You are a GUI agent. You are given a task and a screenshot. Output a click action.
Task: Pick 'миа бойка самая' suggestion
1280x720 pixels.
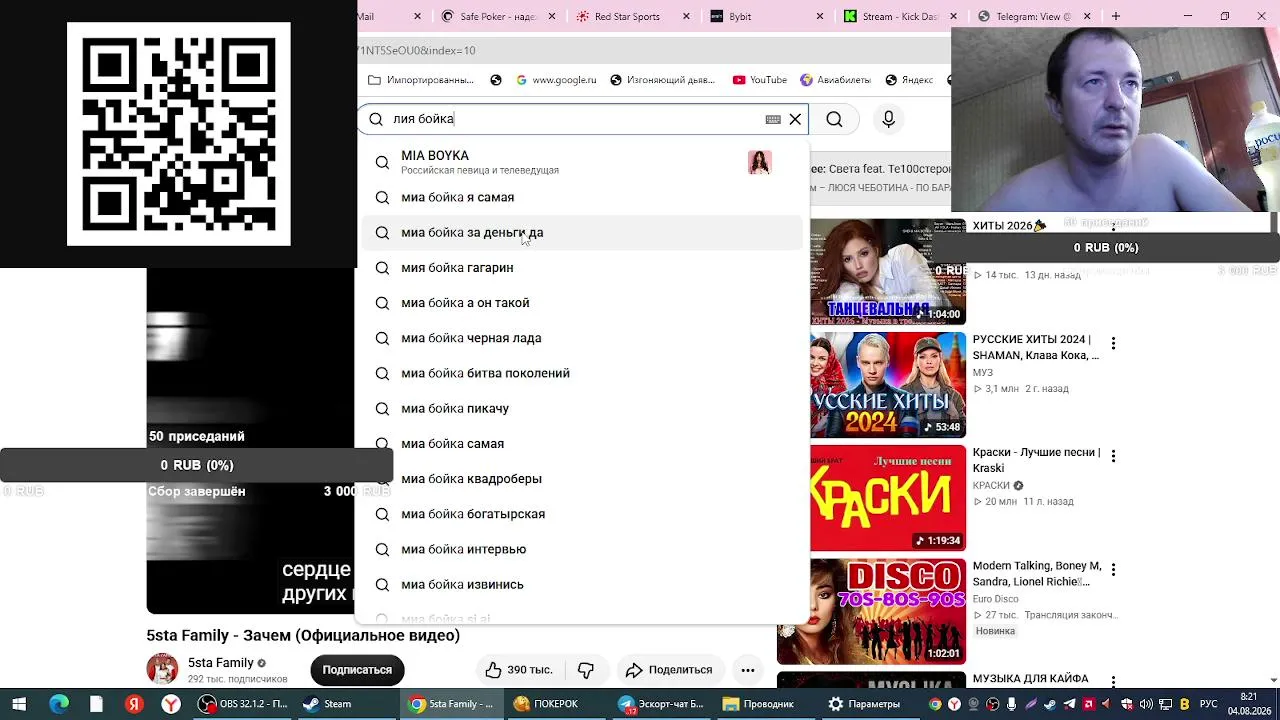tap(582, 443)
